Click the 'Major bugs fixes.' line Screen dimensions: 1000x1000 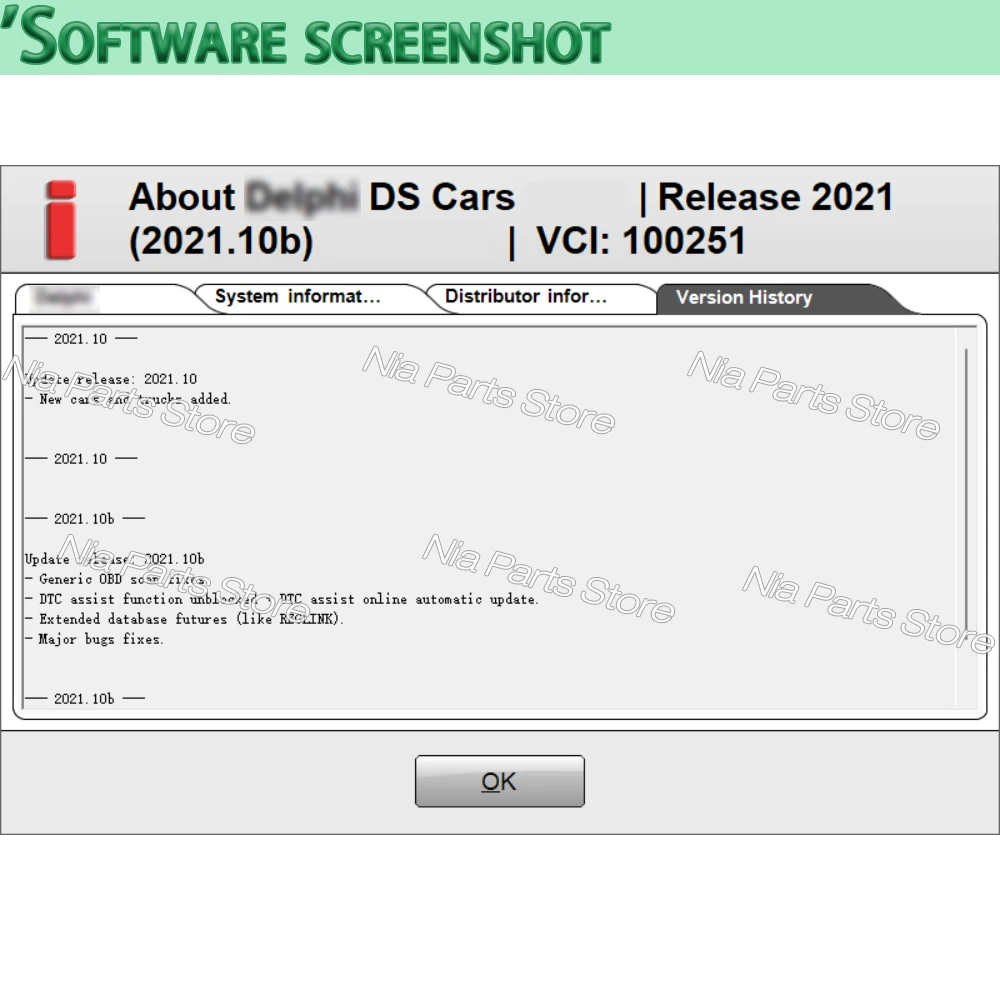(x=94, y=639)
